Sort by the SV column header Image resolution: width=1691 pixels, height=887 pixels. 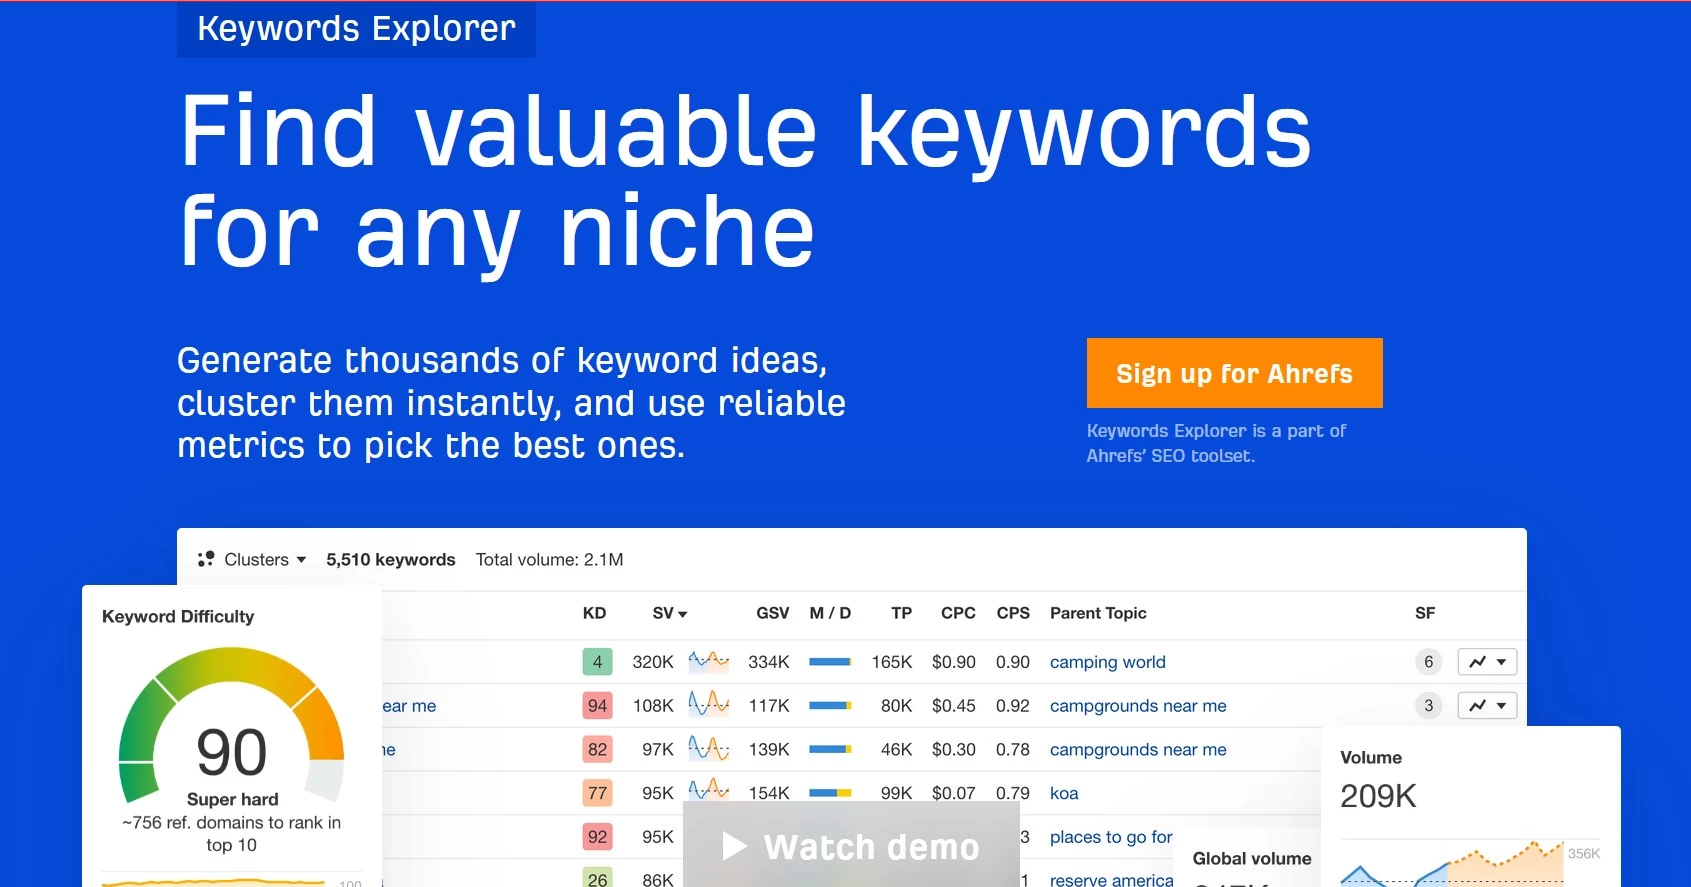[x=669, y=613]
